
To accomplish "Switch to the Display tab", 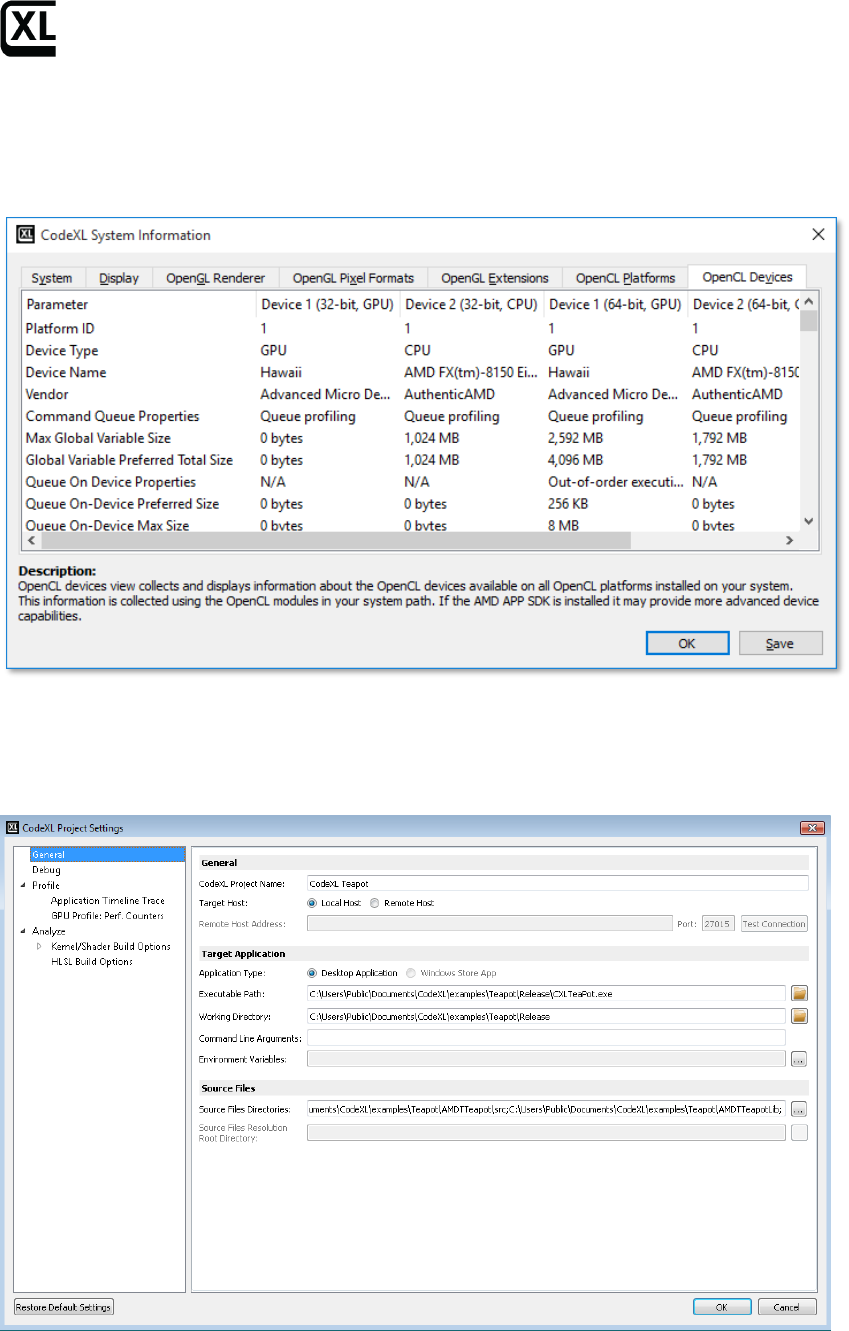I will click(119, 278).
